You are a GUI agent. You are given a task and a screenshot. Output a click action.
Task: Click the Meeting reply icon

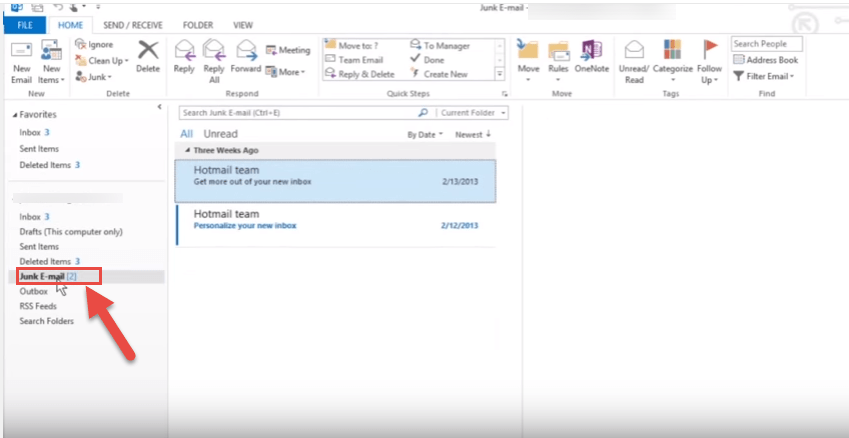pyautogui.click(x=288, y=50)
